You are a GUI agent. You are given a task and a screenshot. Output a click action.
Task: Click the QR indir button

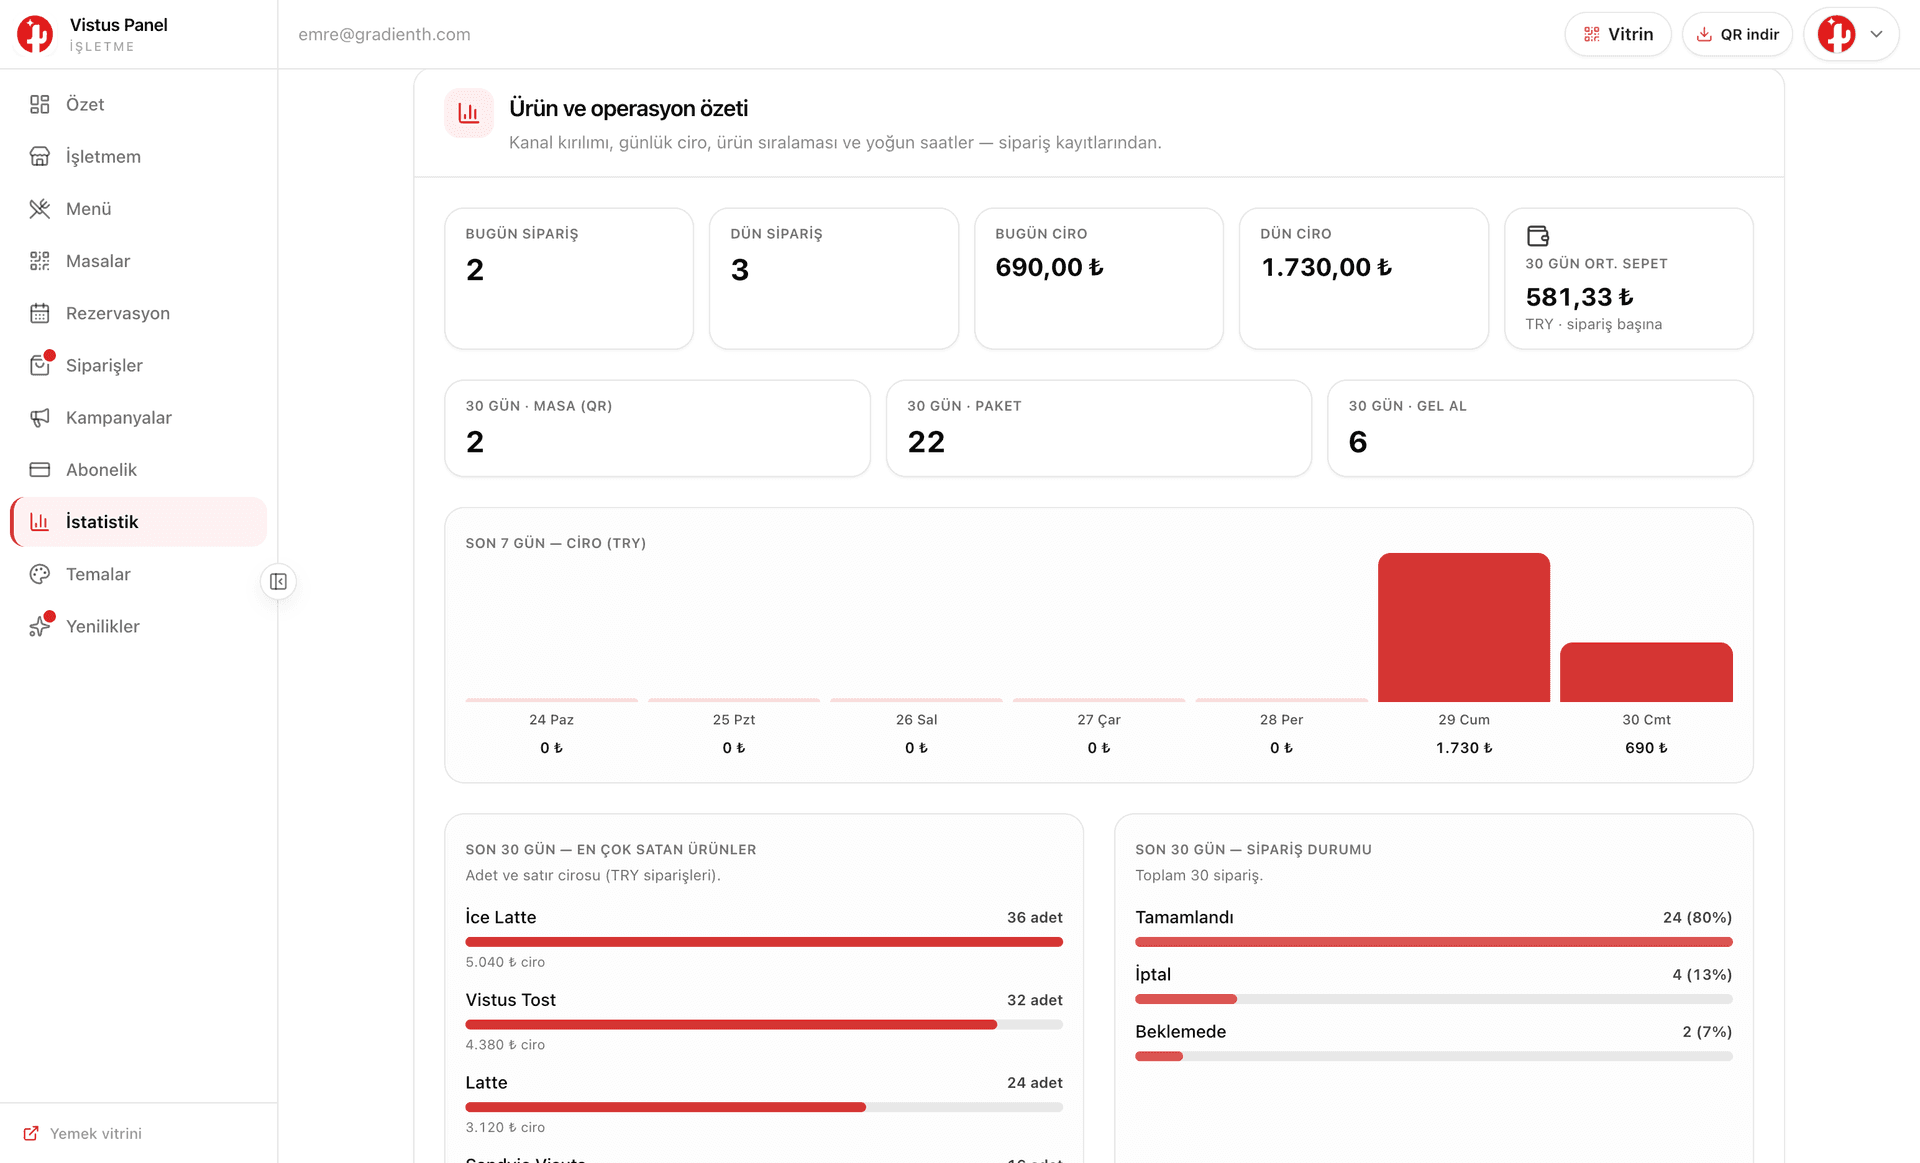(x=1737, y=34)
